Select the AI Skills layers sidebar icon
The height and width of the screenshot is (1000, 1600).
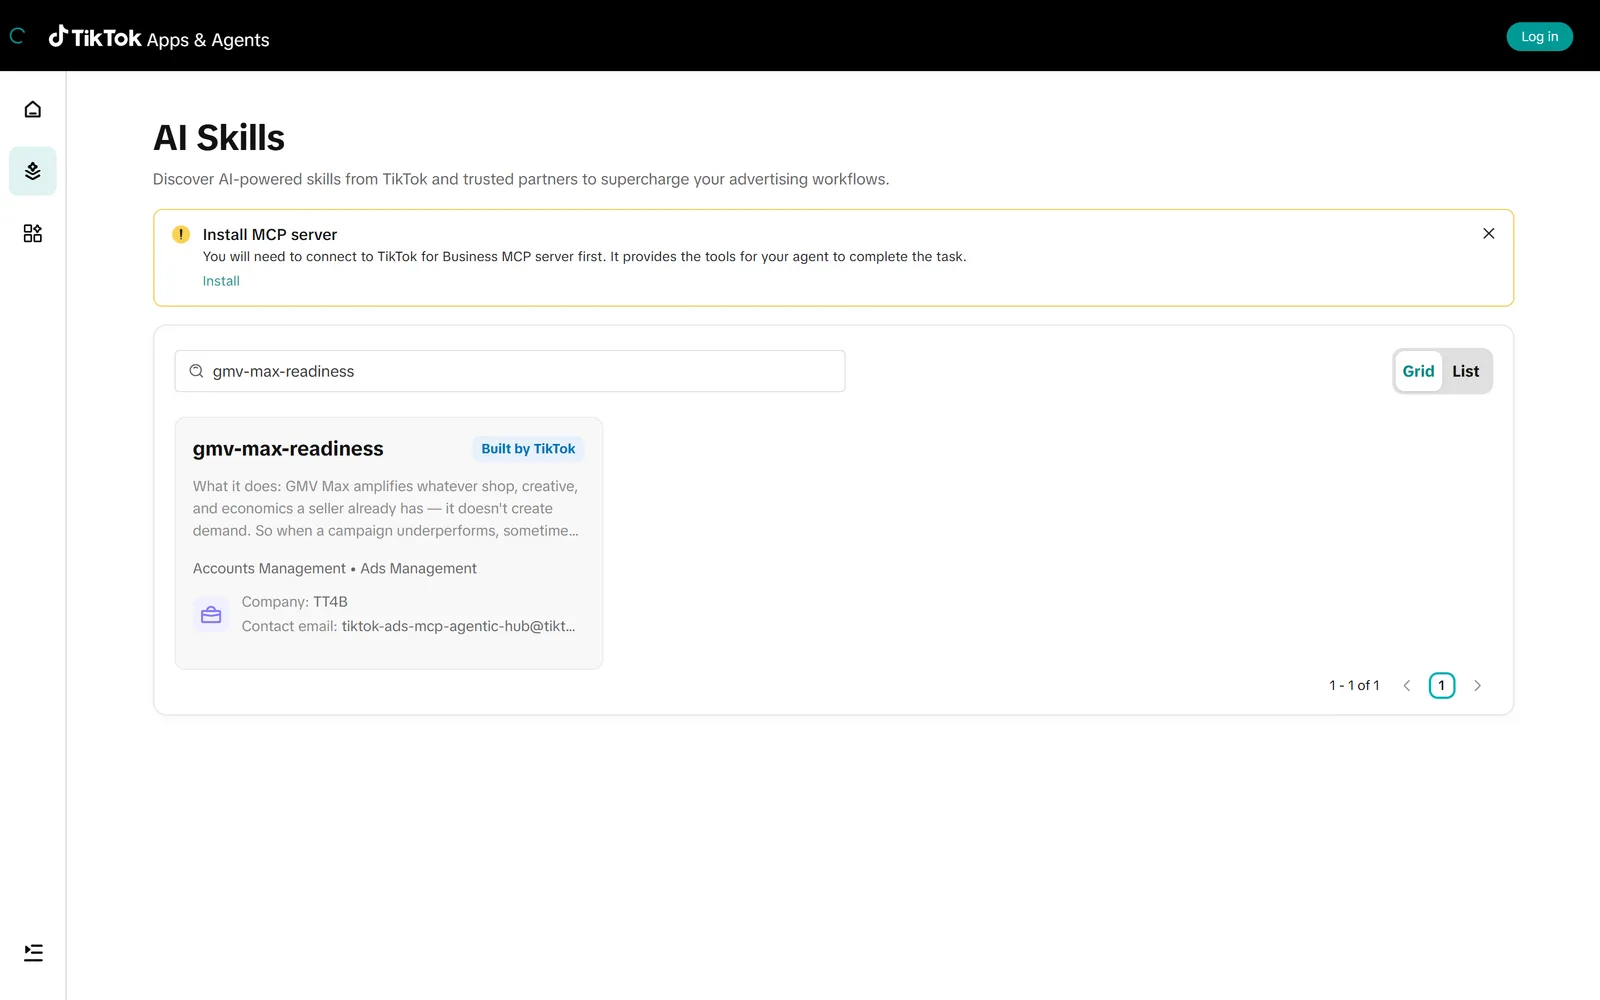click(x=33, y=171)
